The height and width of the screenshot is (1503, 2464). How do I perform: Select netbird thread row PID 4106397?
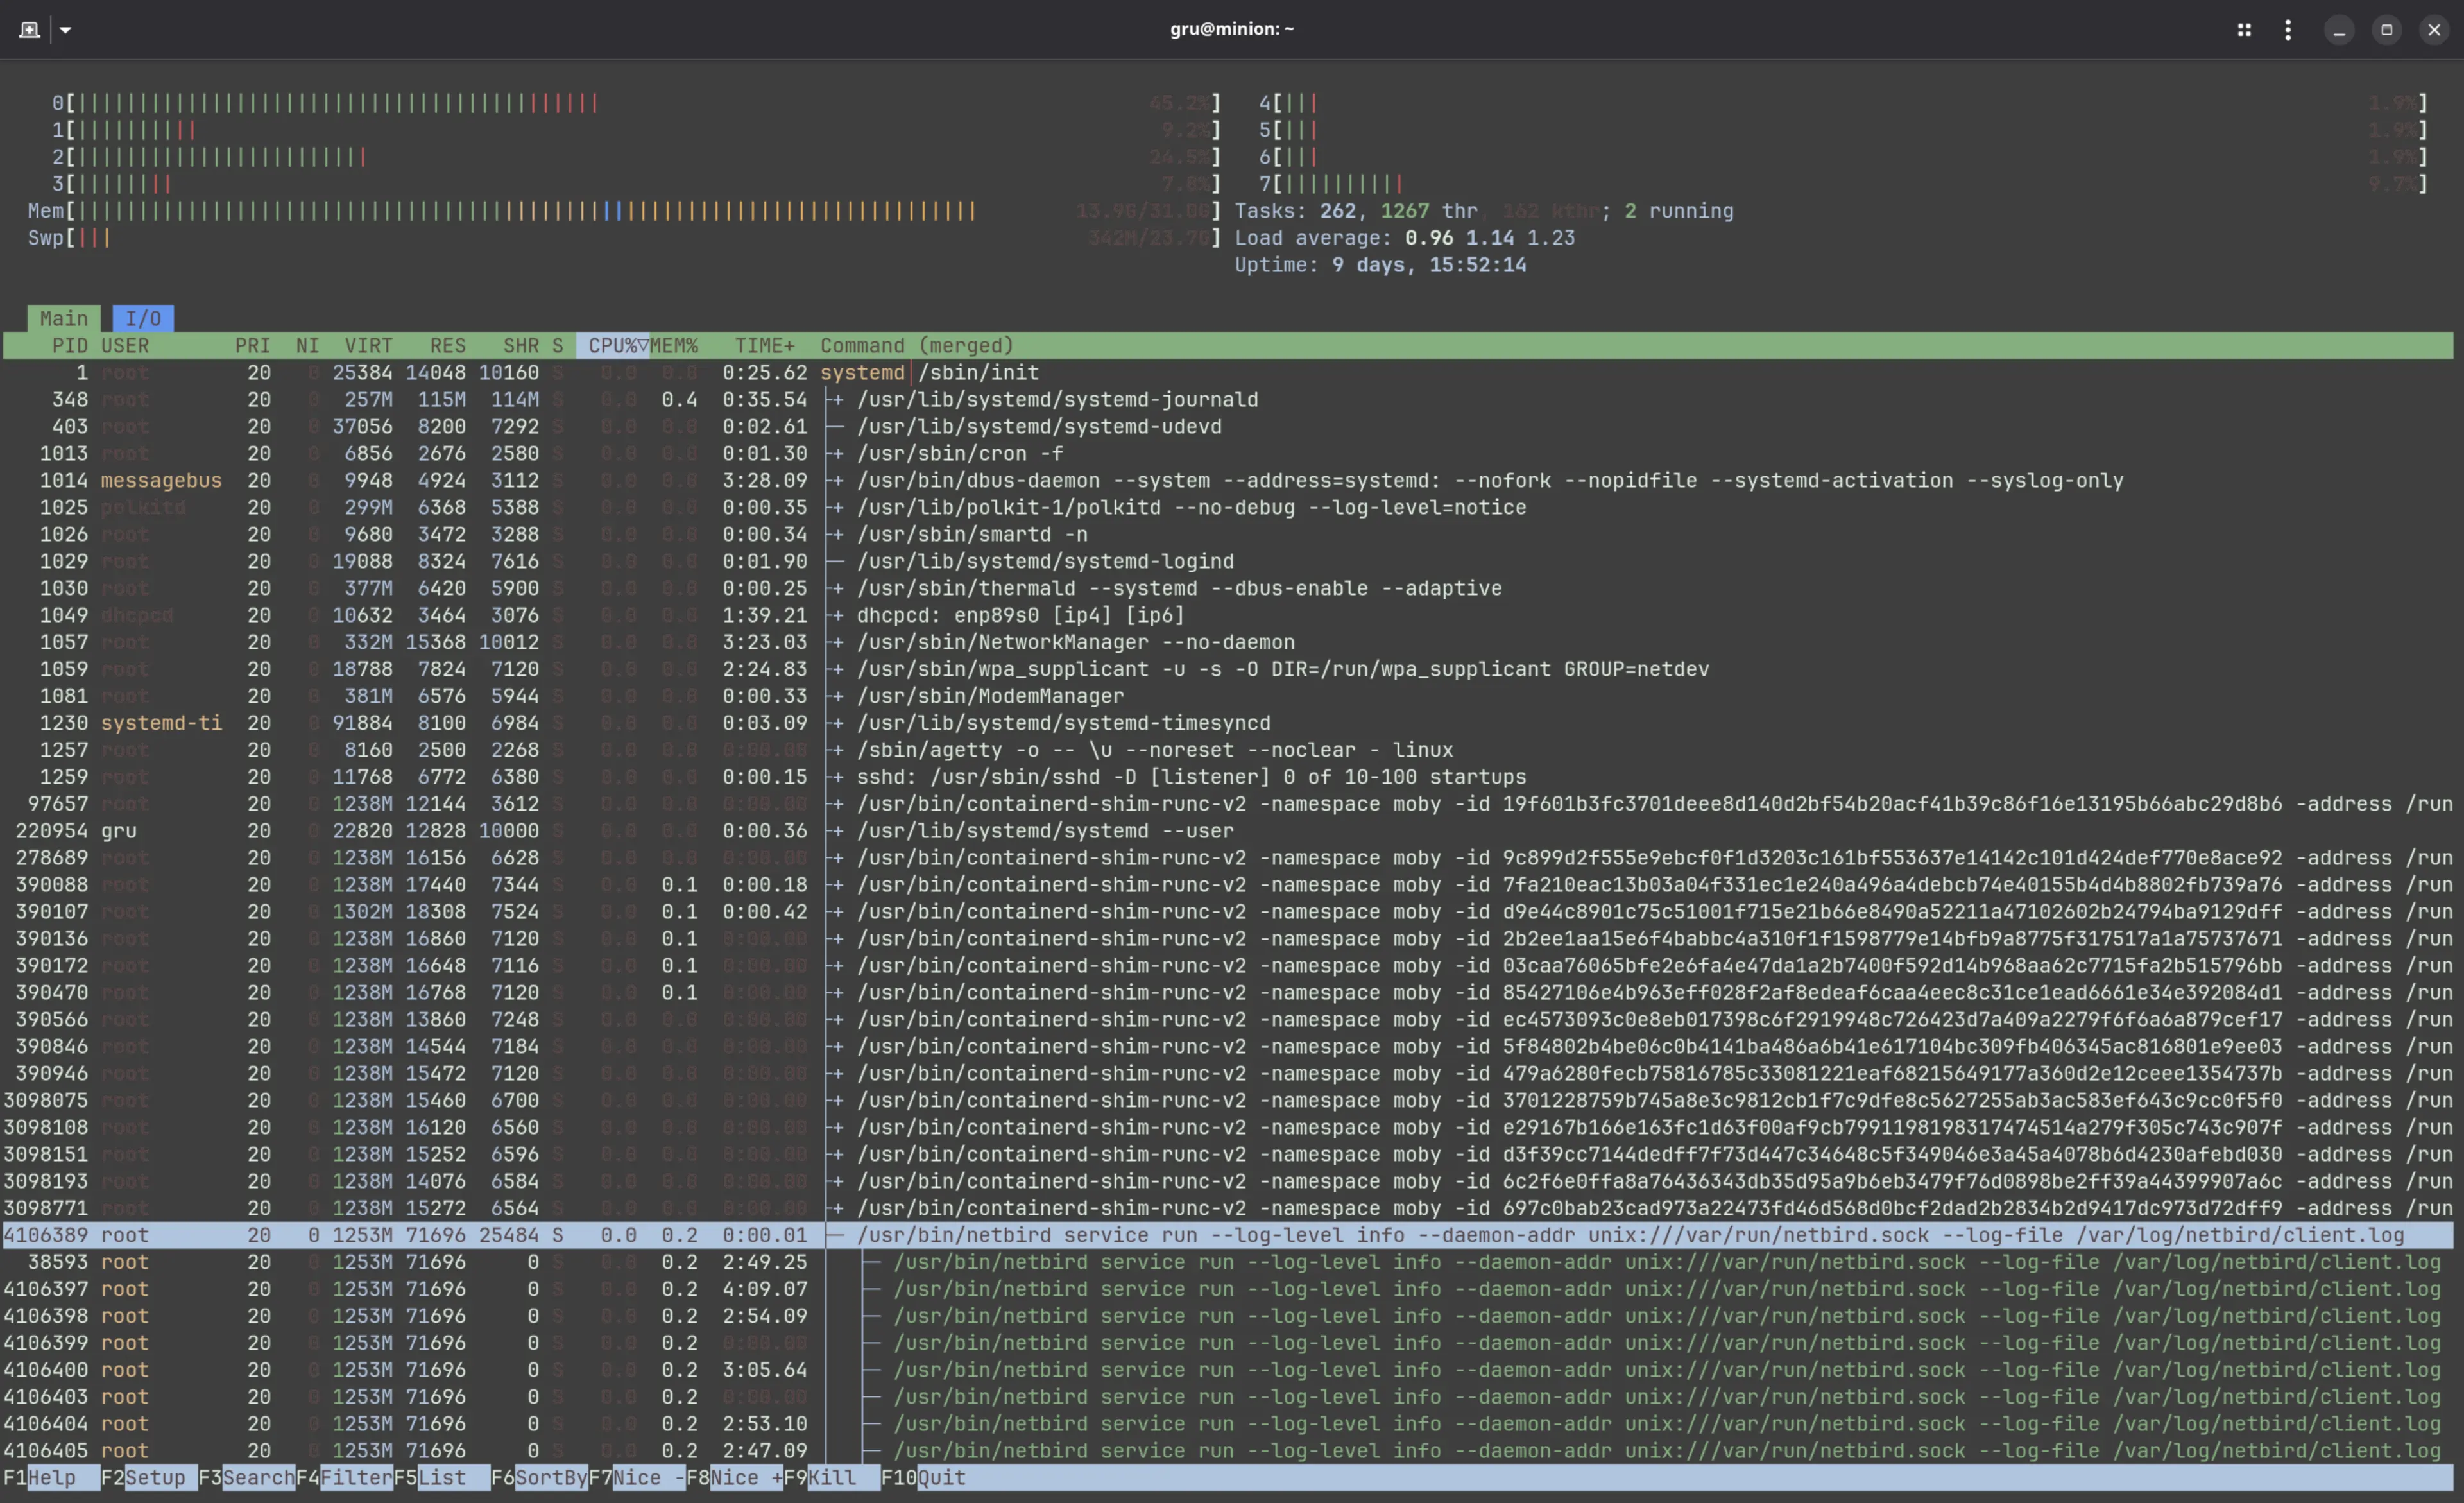[1228, 1290]
